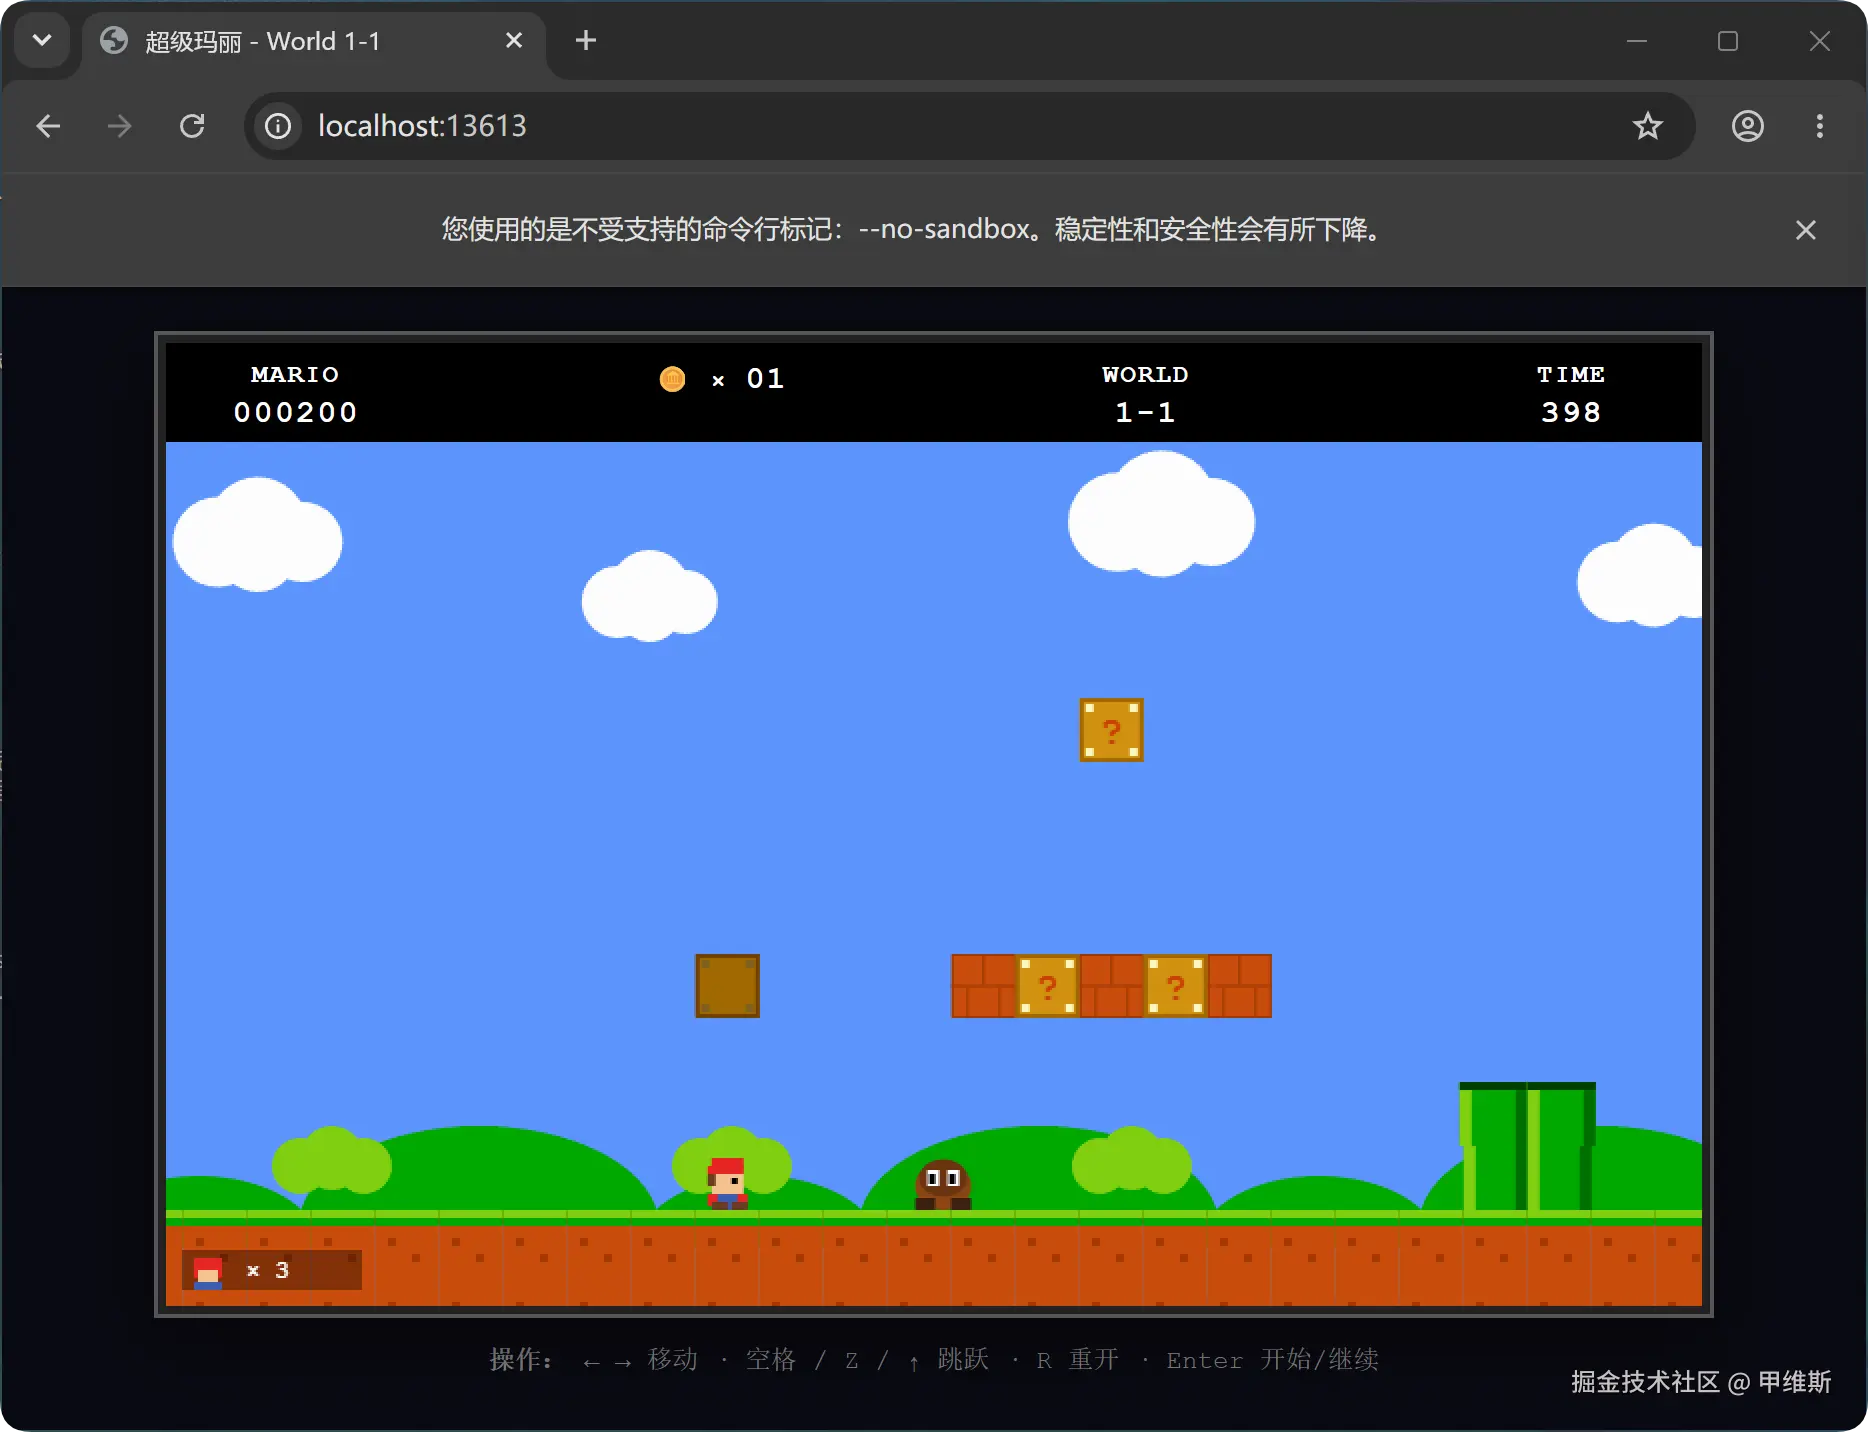The height and width of the screenshot is (1432, 1868).
Task: Open the Chrome three-dot menu
Action: coord(1819,126)
